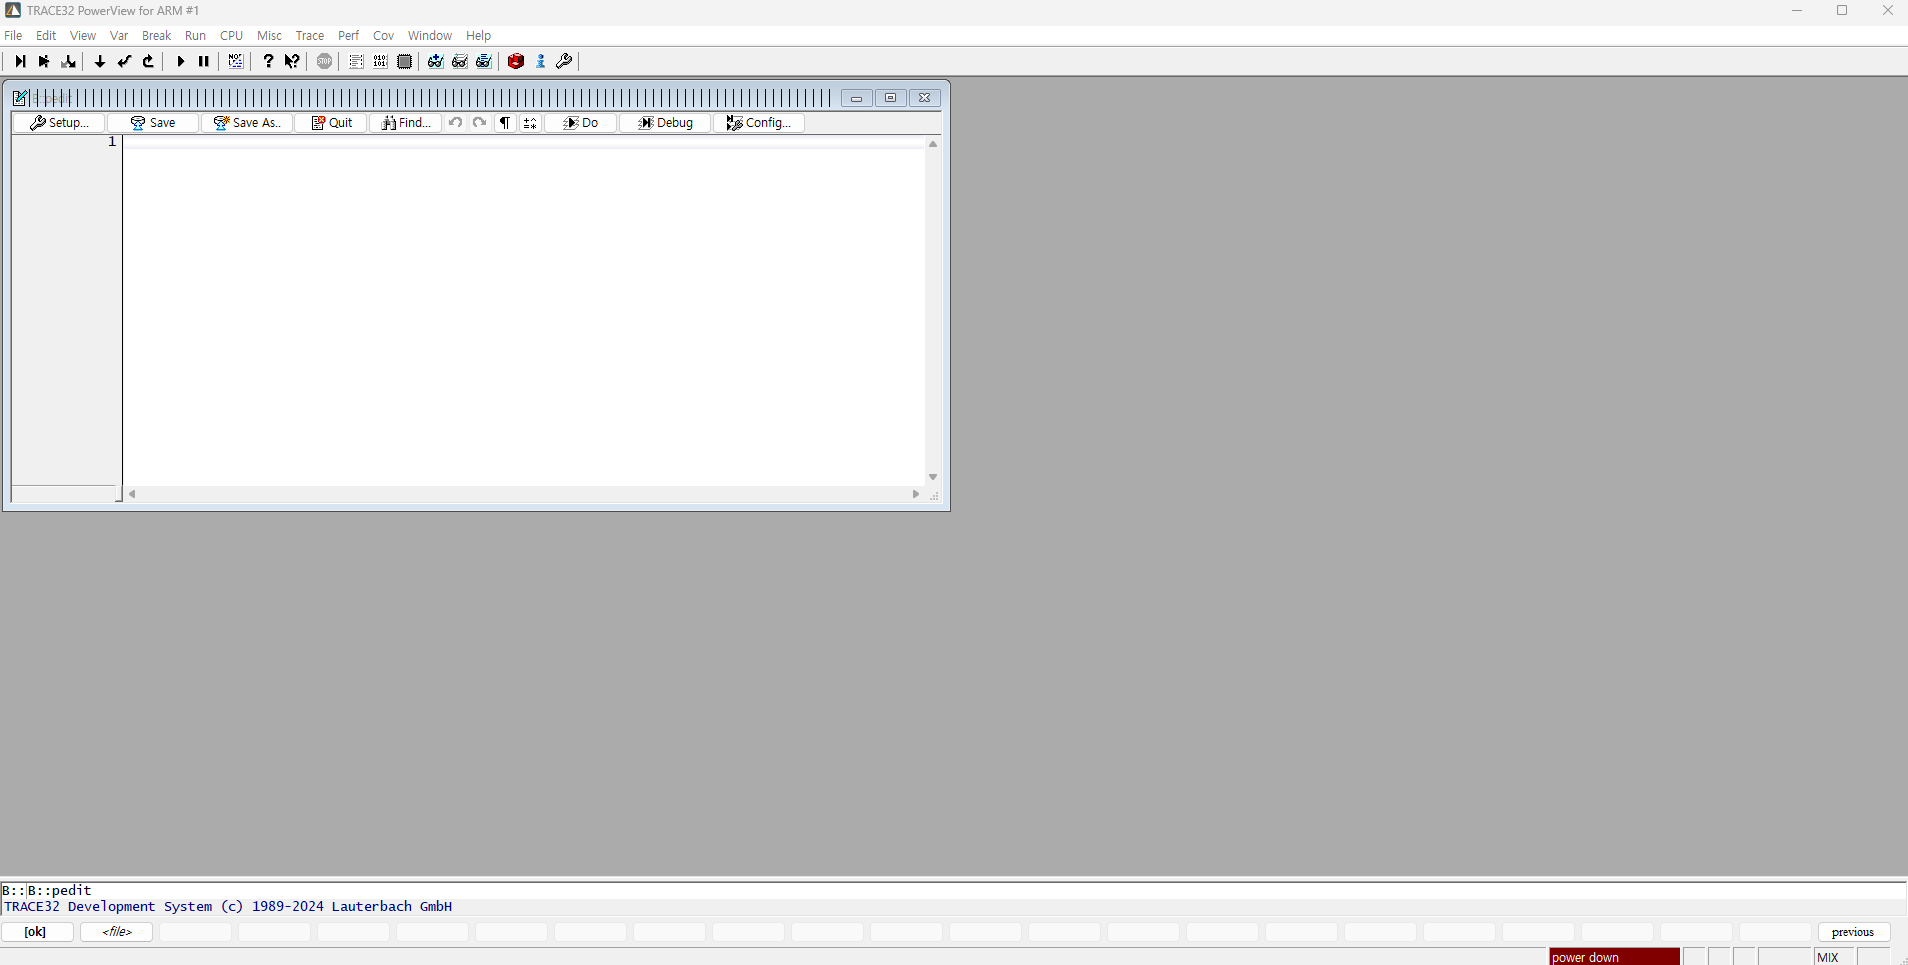Screen dimensions: 1908x965
Task: Open the chip register view icon
Action: 405,62
